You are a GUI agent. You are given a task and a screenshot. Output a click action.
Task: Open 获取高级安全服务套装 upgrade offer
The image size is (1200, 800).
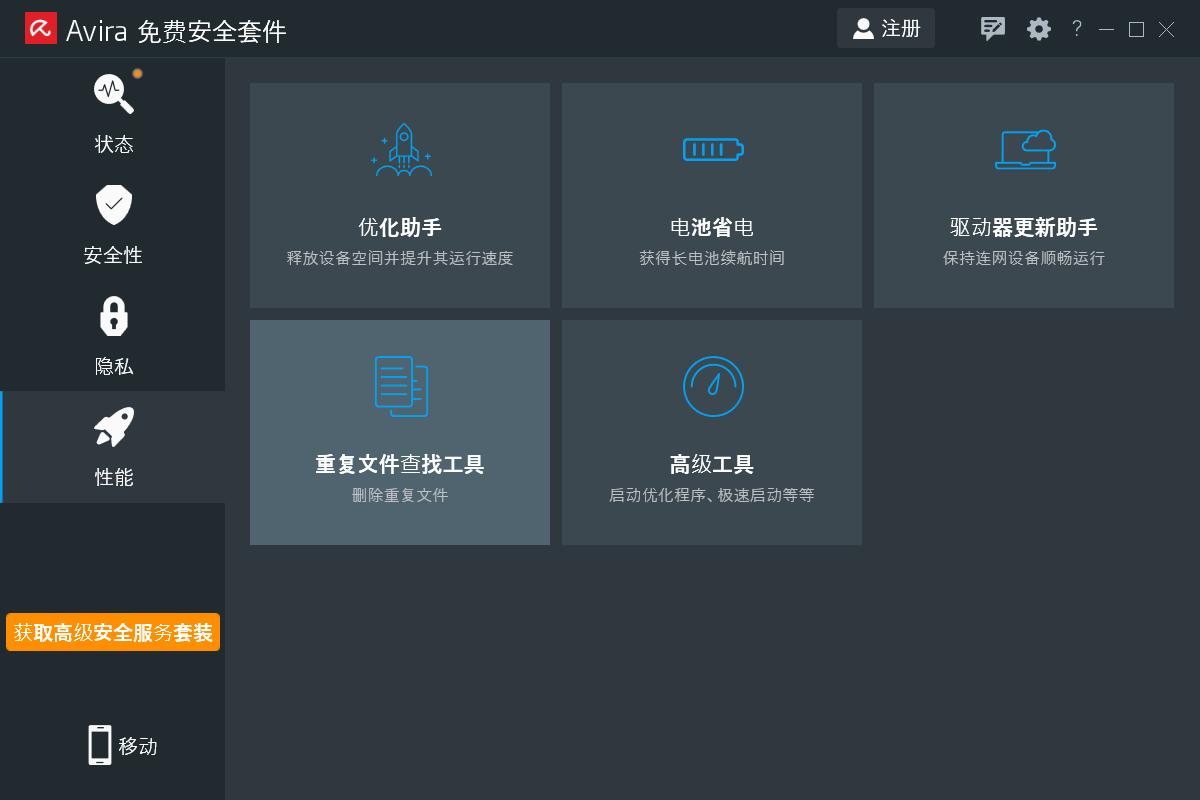112,632
